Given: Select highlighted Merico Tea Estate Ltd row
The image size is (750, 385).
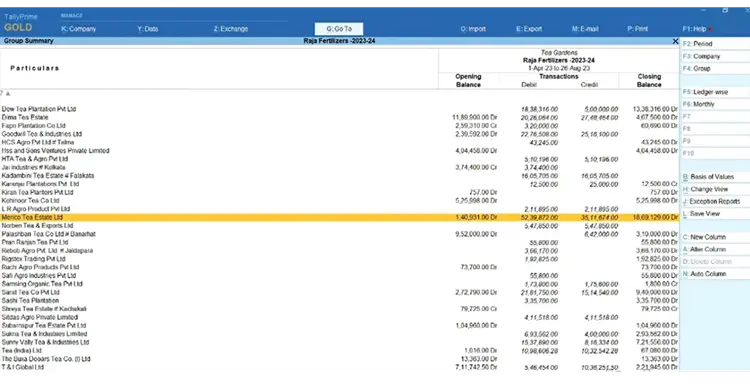Looking at the screenshot, I should coord(339,218).
